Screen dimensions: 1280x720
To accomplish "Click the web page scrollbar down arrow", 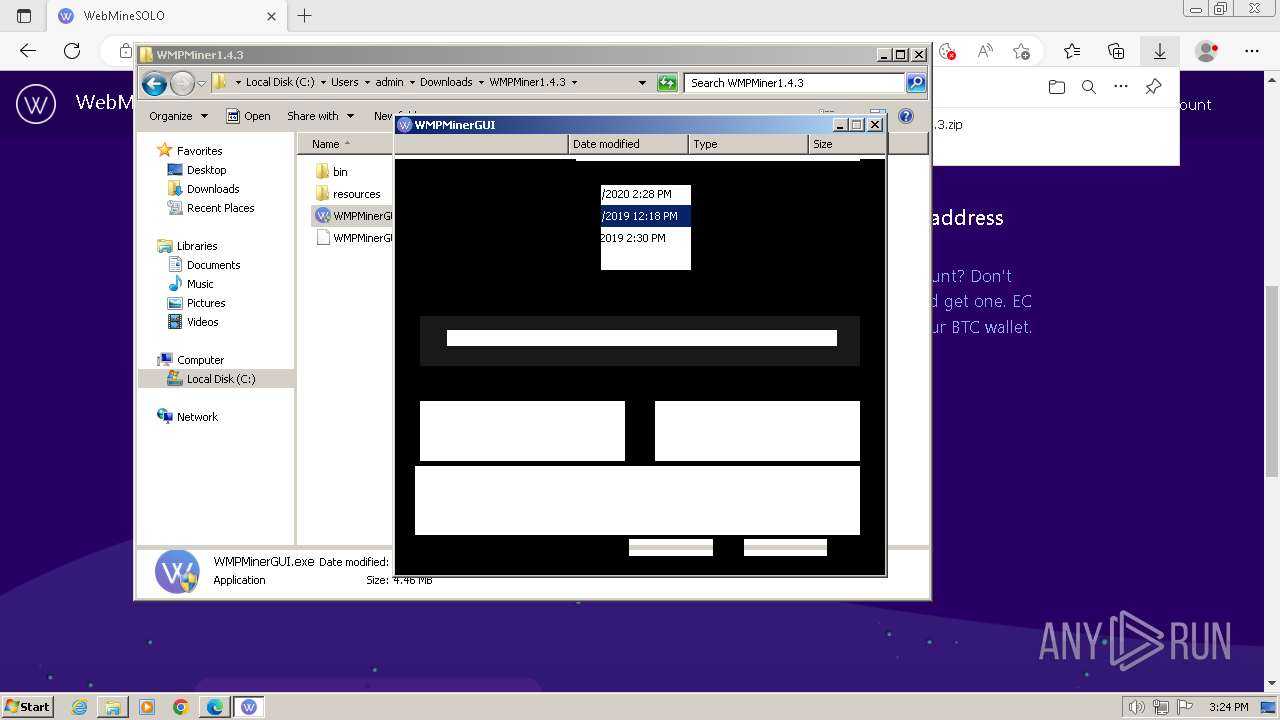I will (x=1272, y=684).
